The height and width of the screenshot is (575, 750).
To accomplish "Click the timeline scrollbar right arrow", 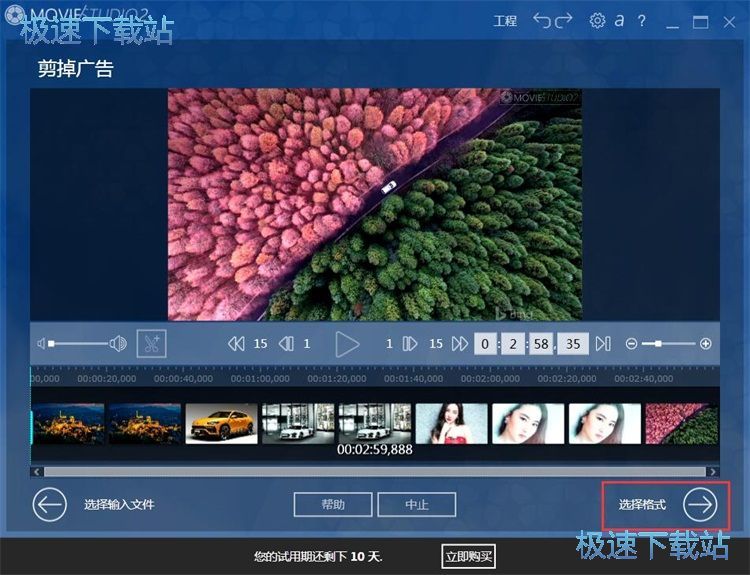I will click(x=713, y=472).
